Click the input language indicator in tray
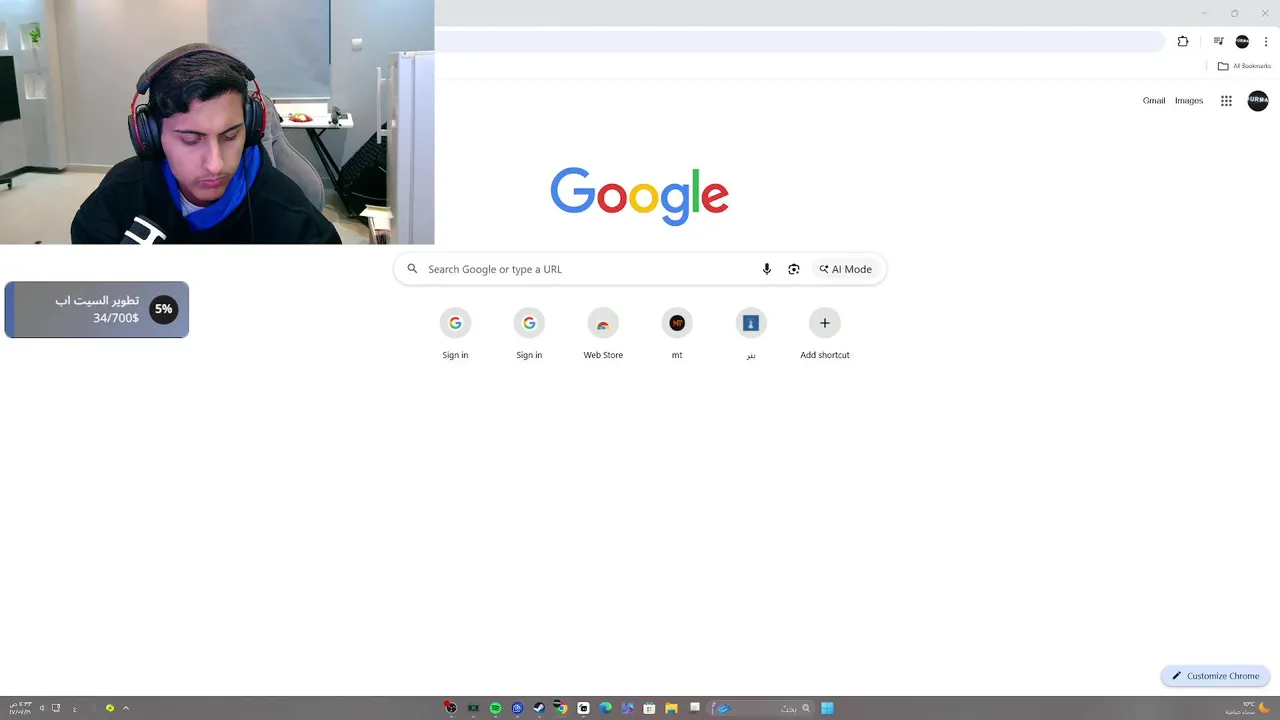Viewport: 1280px width, 720px height. [75, 708]
